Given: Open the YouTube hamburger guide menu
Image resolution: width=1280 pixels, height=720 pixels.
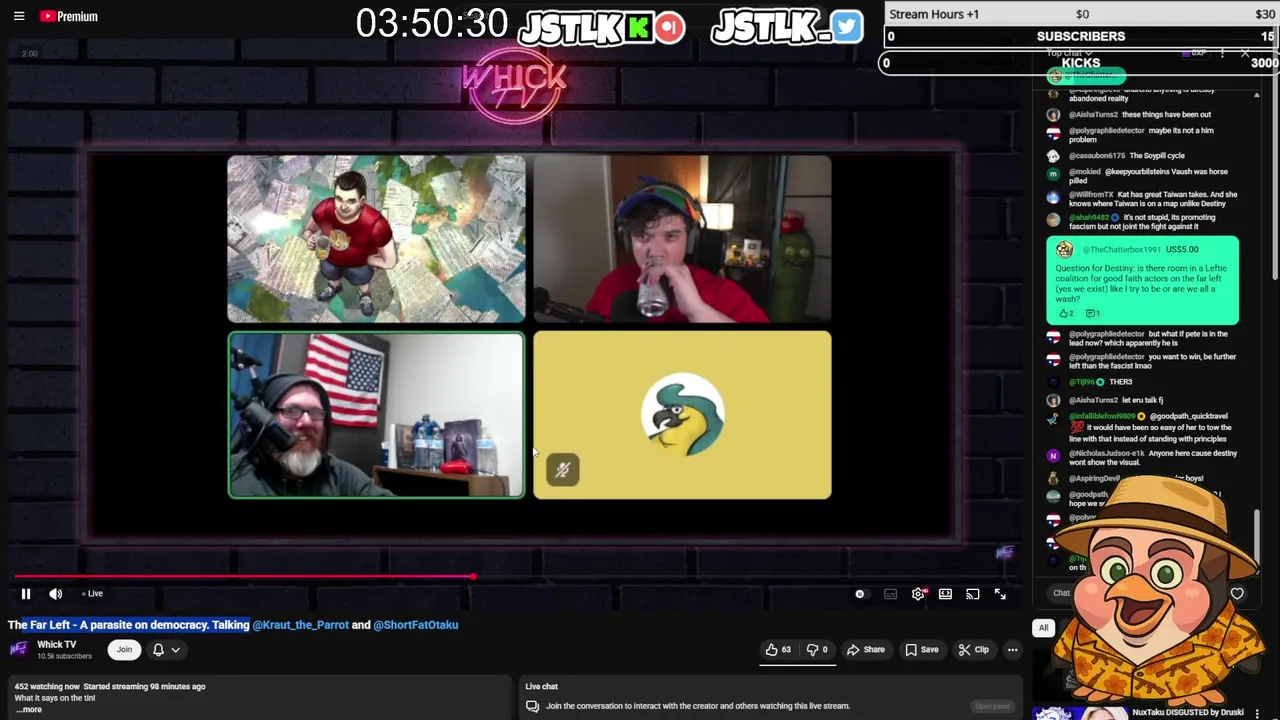Looking at the screenshot, I should [x=19, y=16].
